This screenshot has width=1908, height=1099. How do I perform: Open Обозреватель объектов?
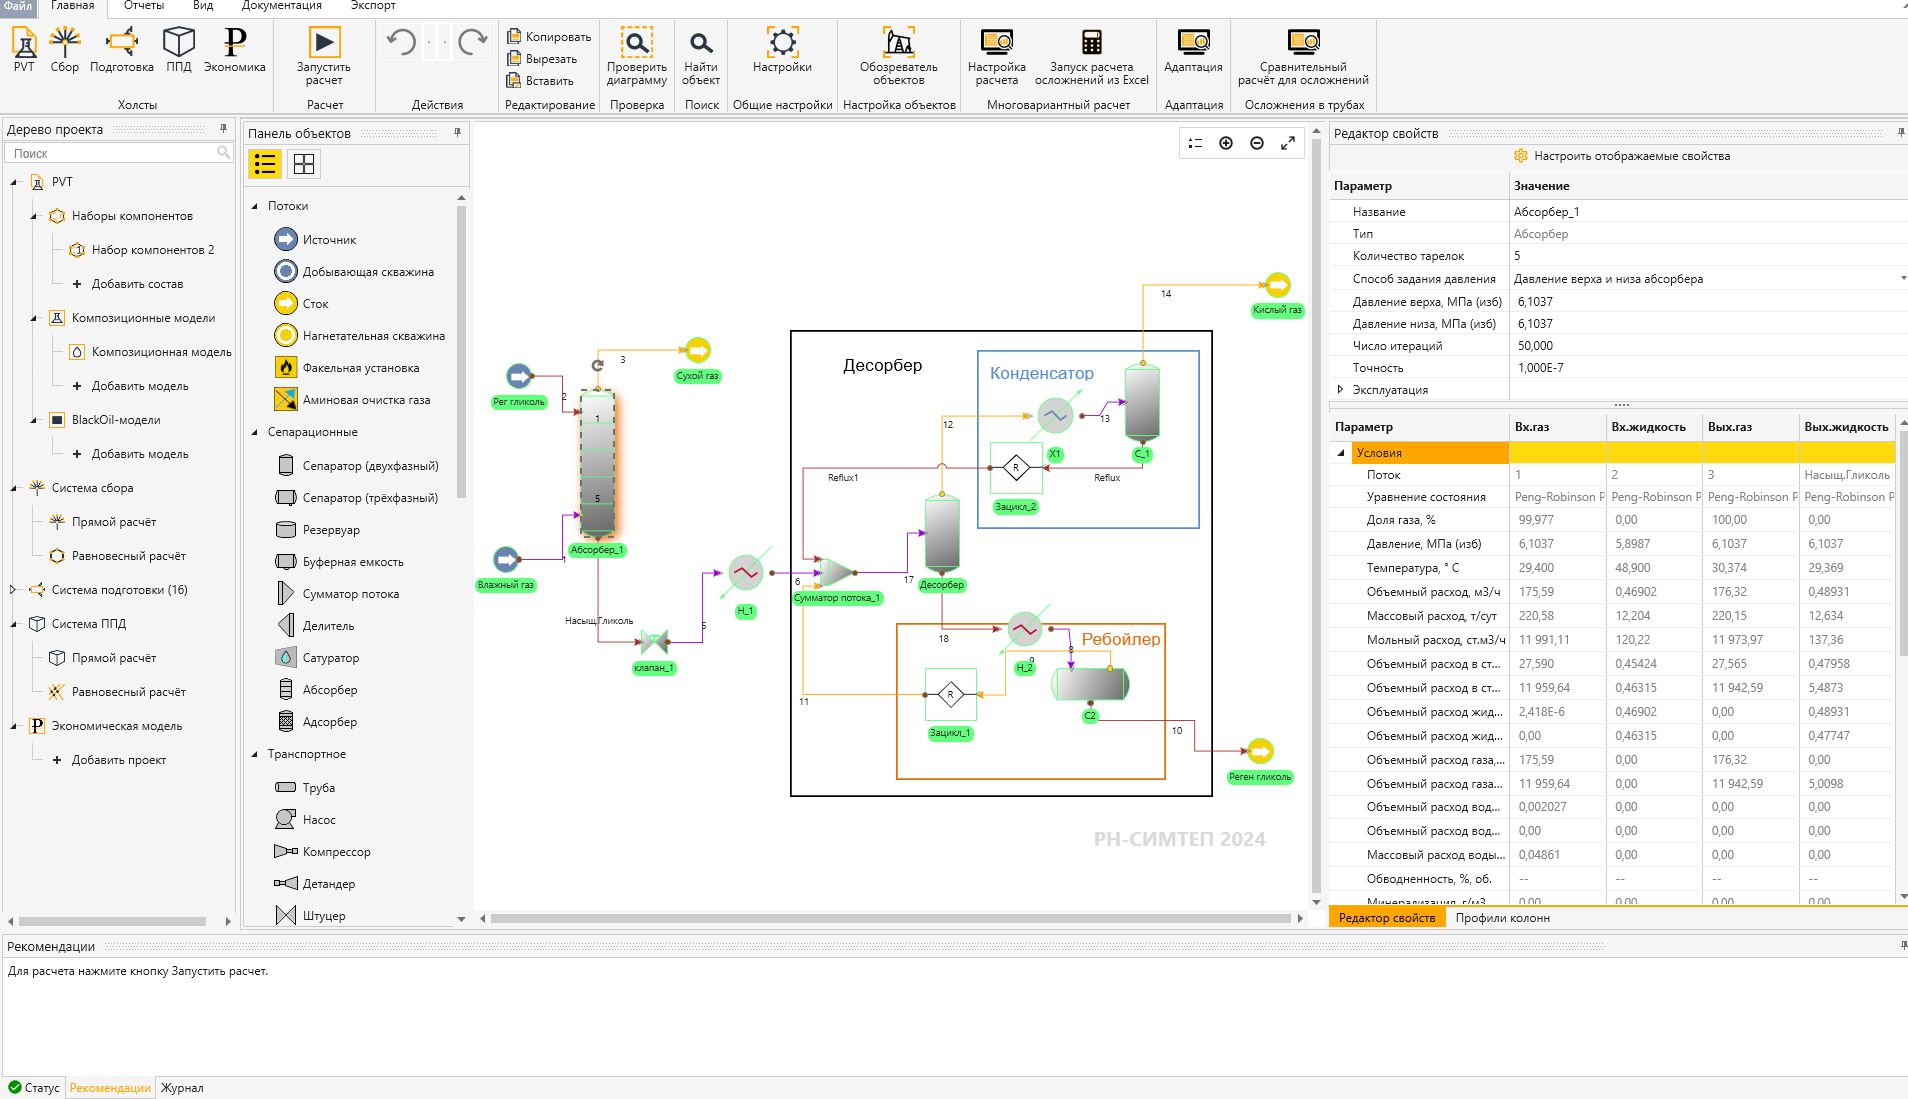pos(899,56)
